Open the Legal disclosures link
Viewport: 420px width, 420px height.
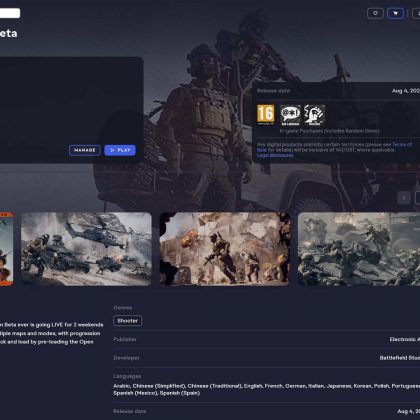click(x=275, y=155)
